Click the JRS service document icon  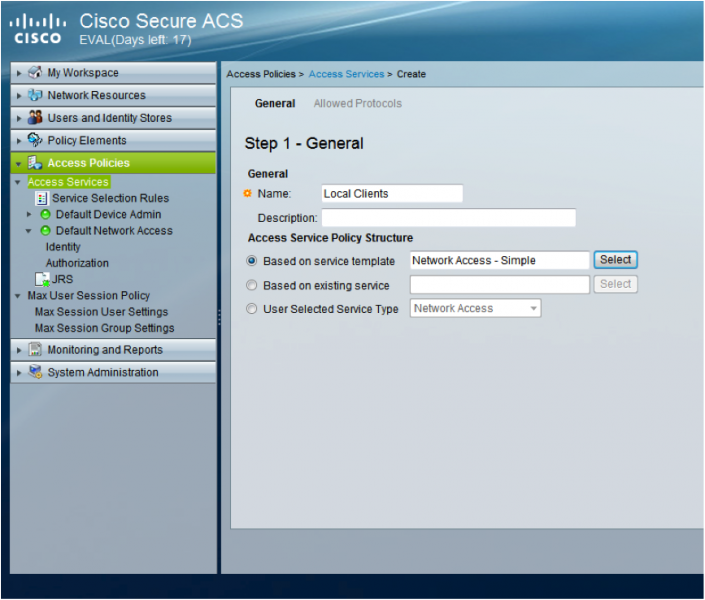tap(42, 279)
